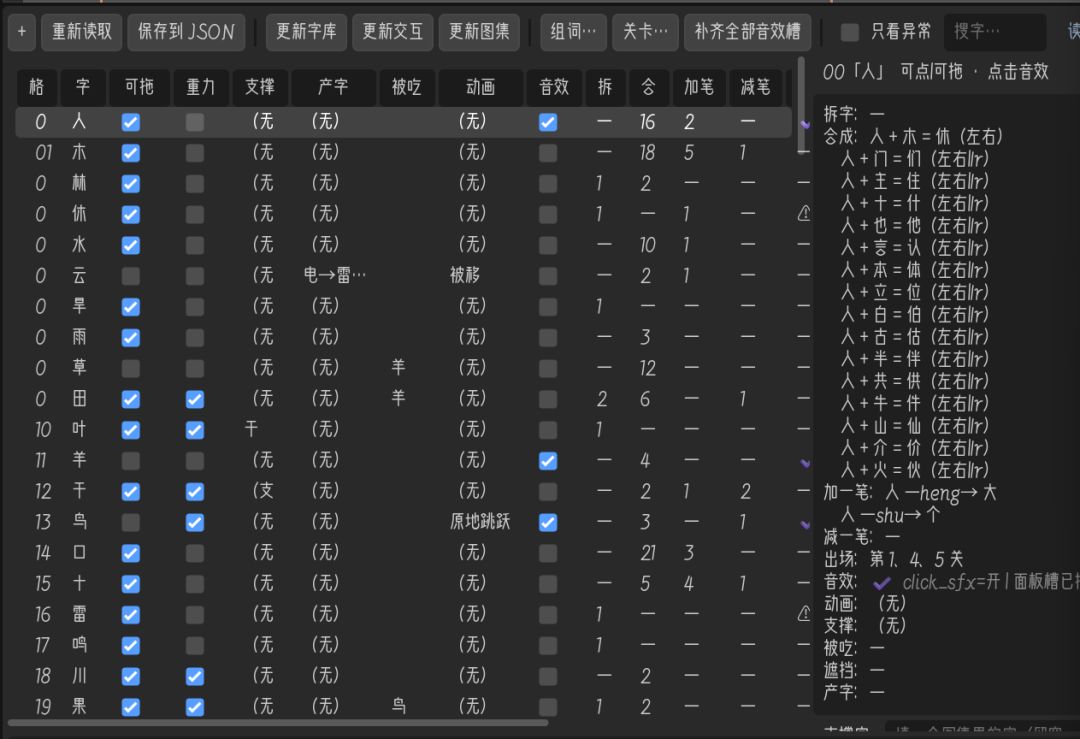The image size is (1080, 739).
Task: Click the 加笔 column header
Action: click(699, 87)
